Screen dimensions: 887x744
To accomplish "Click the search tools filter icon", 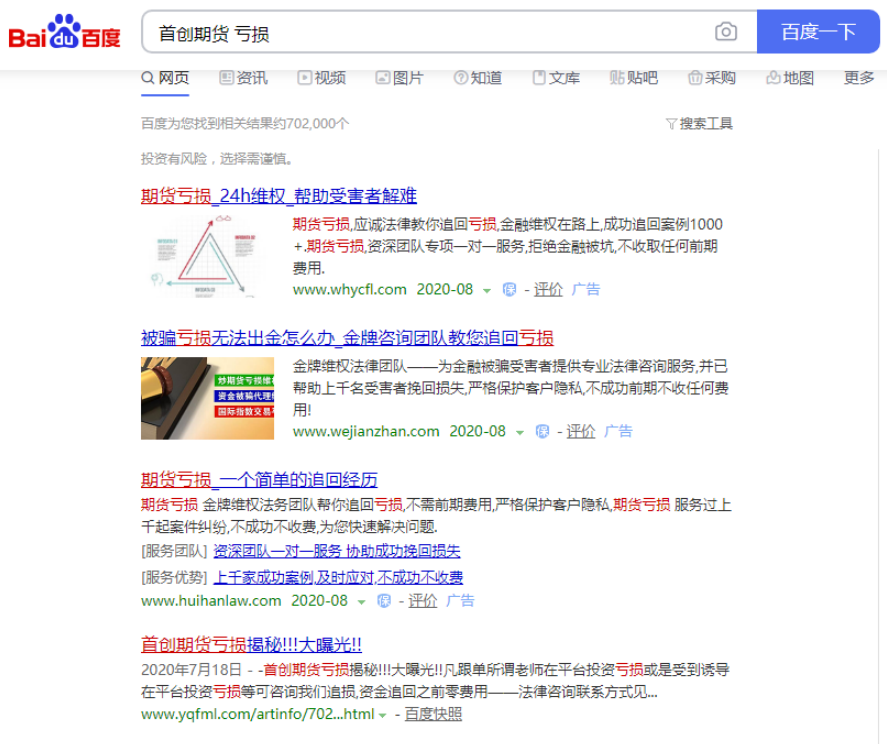I will 671,123.
